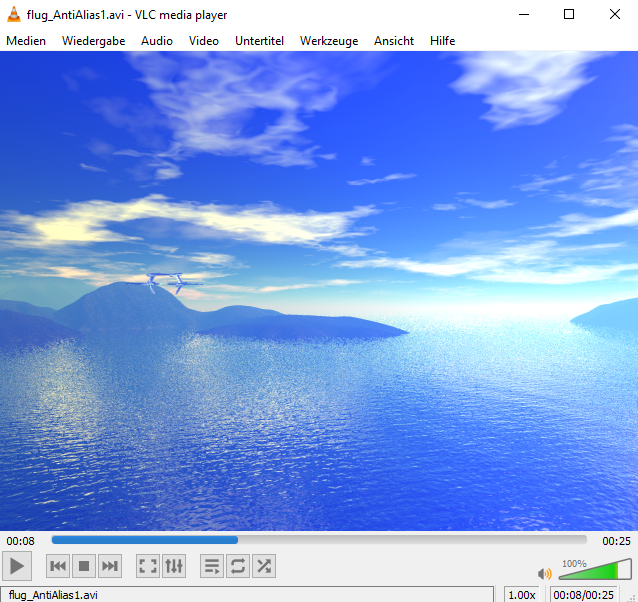The width and height of the screenshot is (638, 602).
Task: Toggle fullscreen video mode
Action: pyautogui.click(x=148, y=566)
